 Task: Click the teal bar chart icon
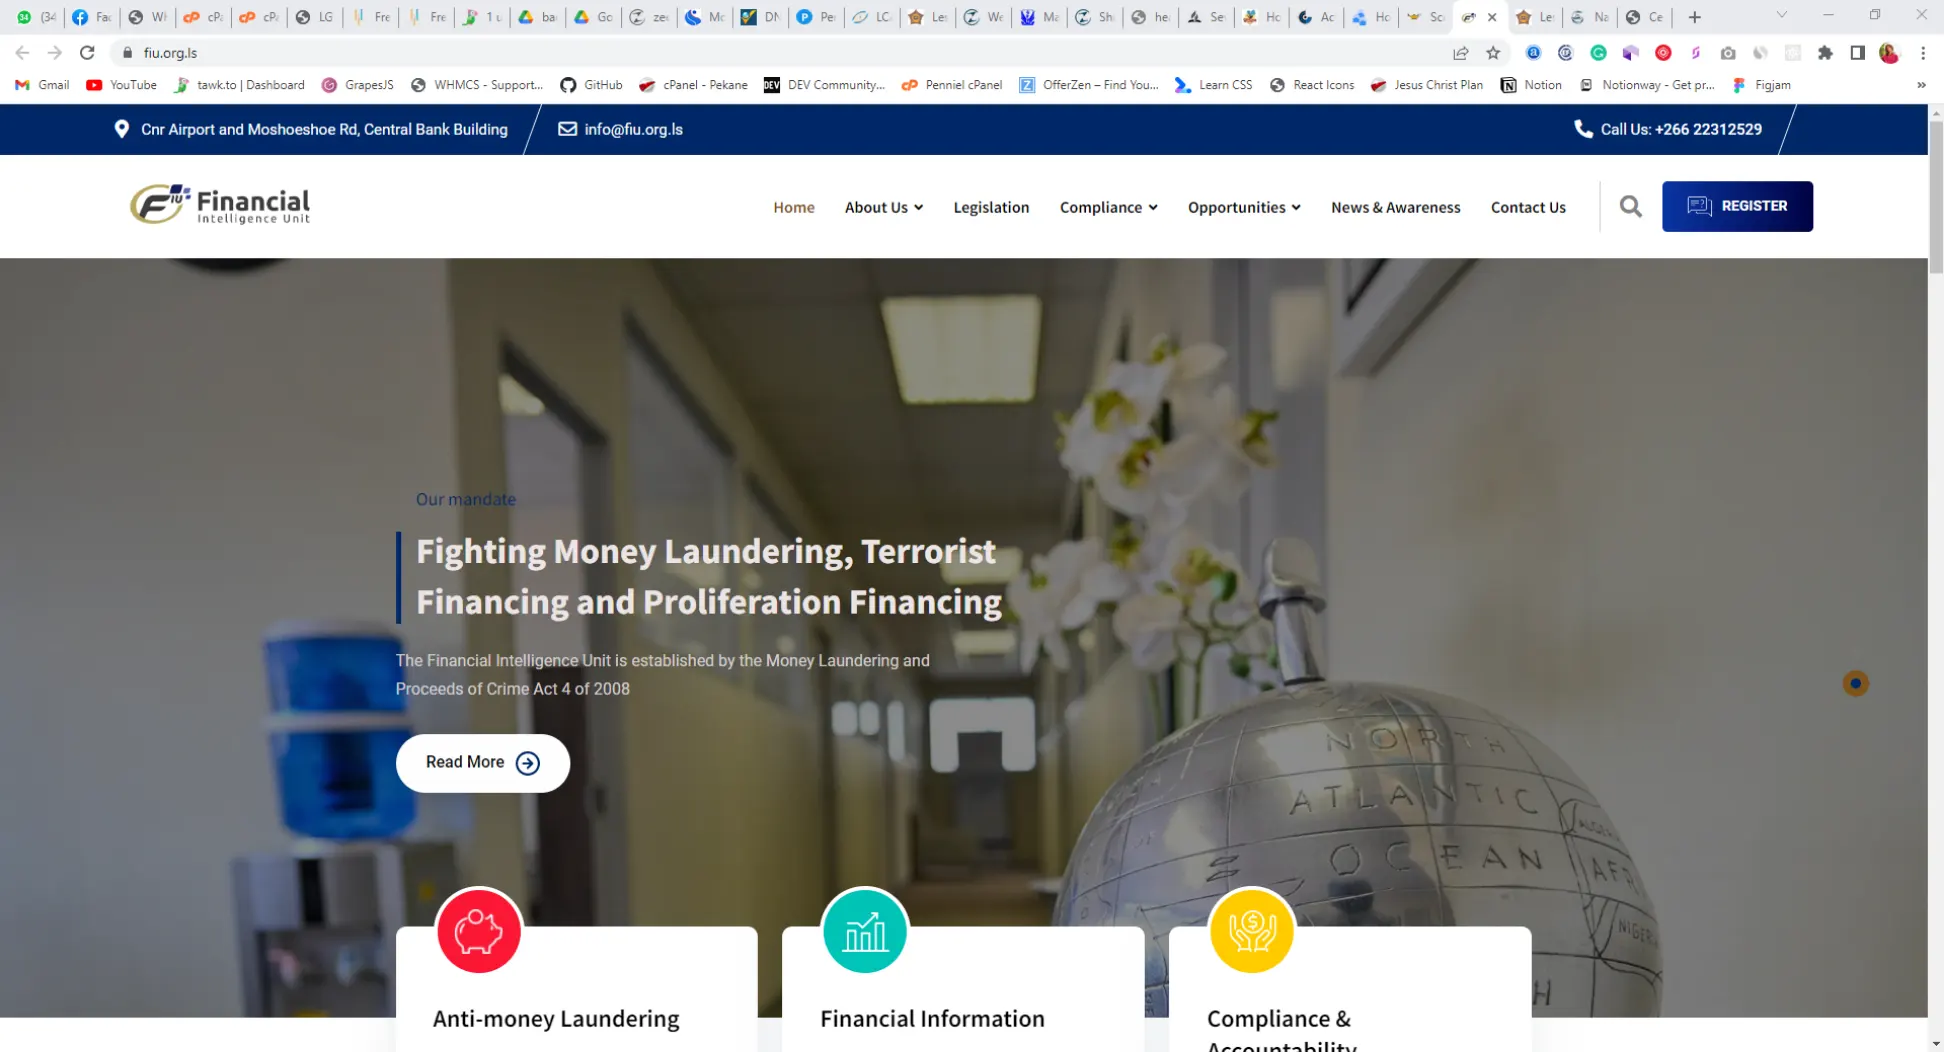point(865,931)
